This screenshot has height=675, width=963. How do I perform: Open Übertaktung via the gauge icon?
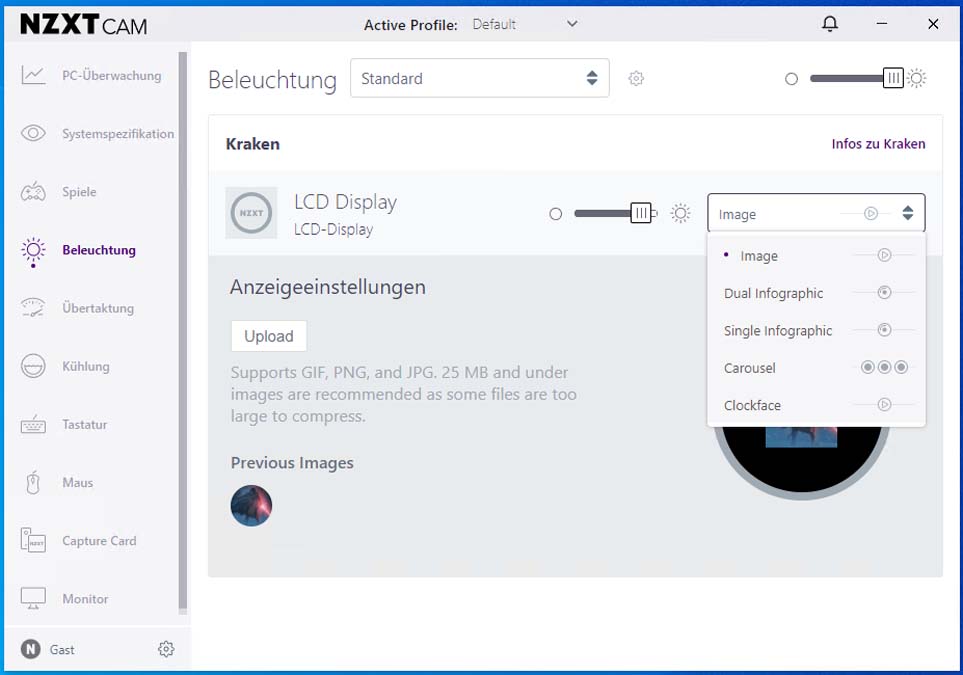[x=33, y=308]
